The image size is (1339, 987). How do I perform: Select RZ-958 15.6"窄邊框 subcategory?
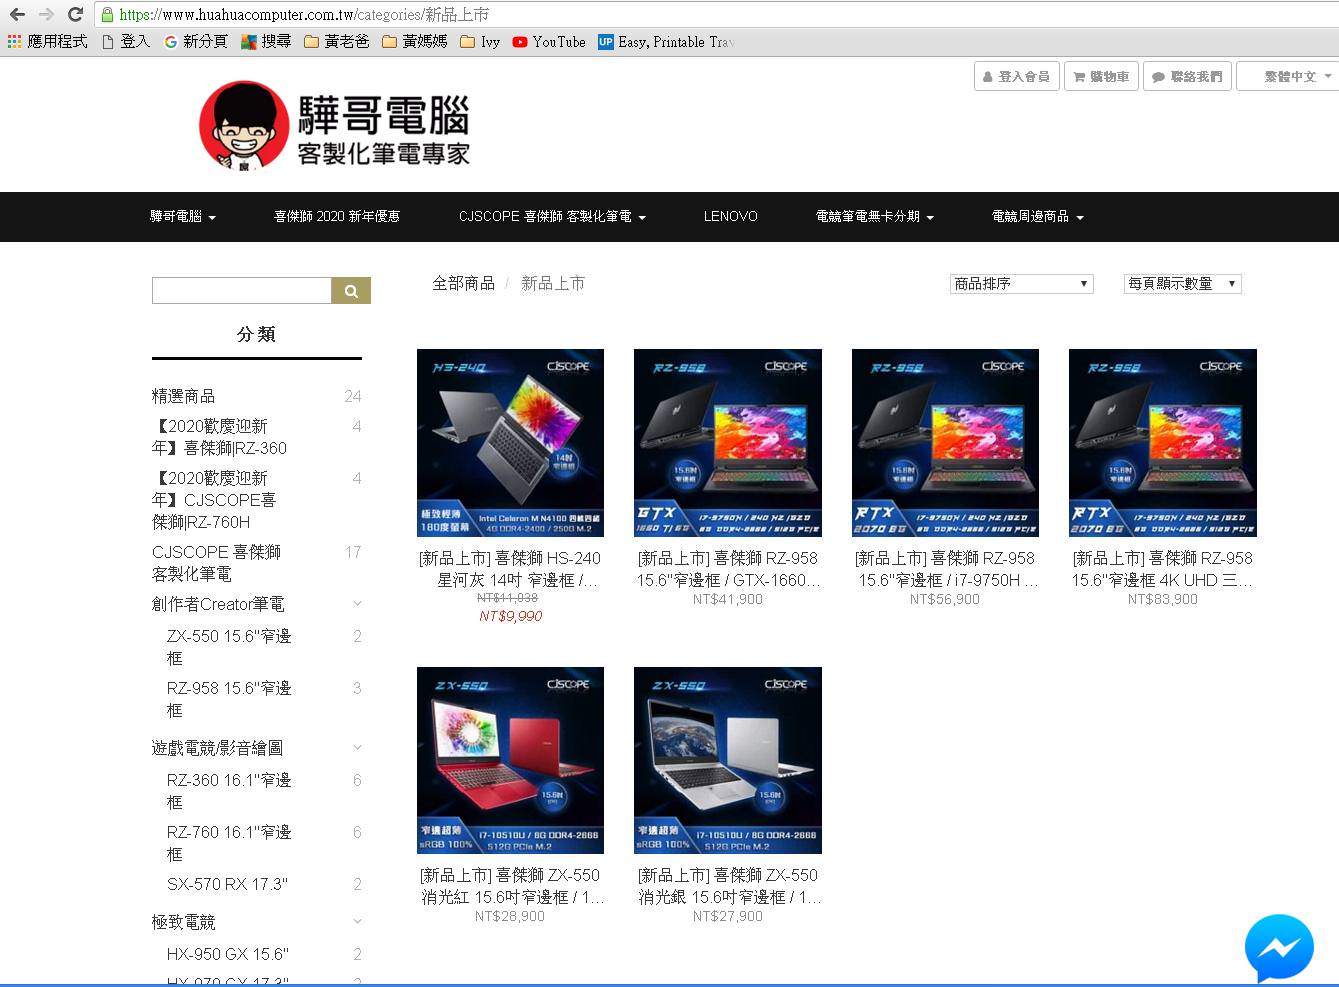tap(229, 699)
